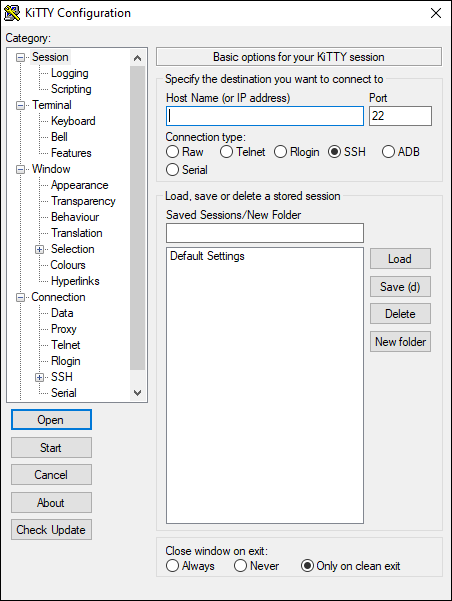Open the Colours settings category

click(68, 265)
